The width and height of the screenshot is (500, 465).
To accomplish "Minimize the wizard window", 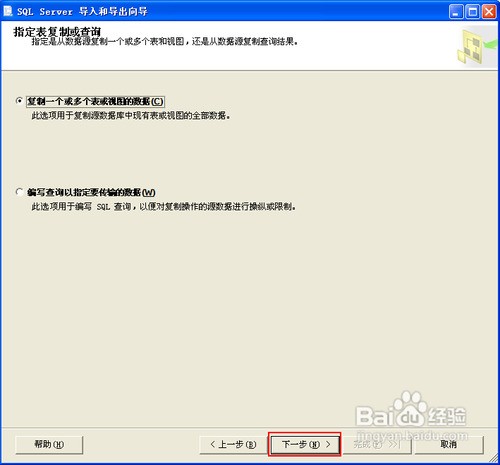I will (456, 12).
